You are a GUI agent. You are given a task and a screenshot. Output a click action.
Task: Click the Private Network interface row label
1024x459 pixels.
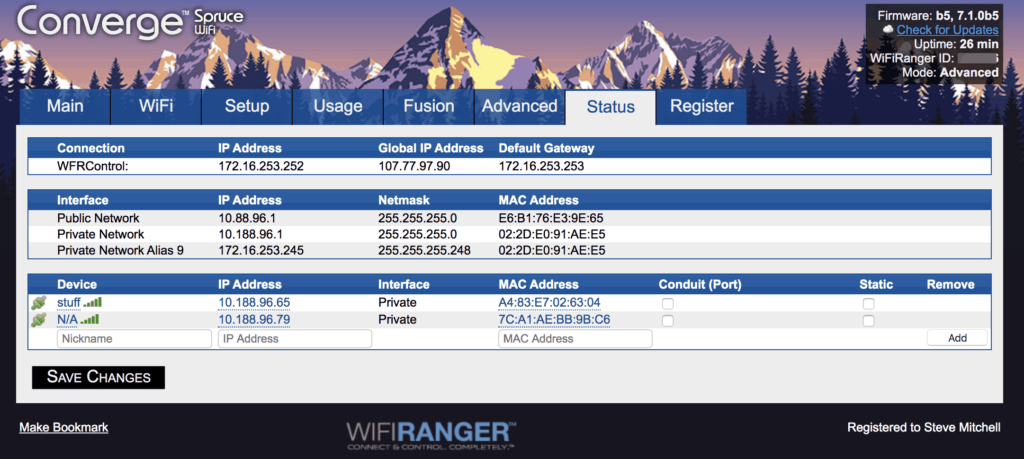[101, 234]
